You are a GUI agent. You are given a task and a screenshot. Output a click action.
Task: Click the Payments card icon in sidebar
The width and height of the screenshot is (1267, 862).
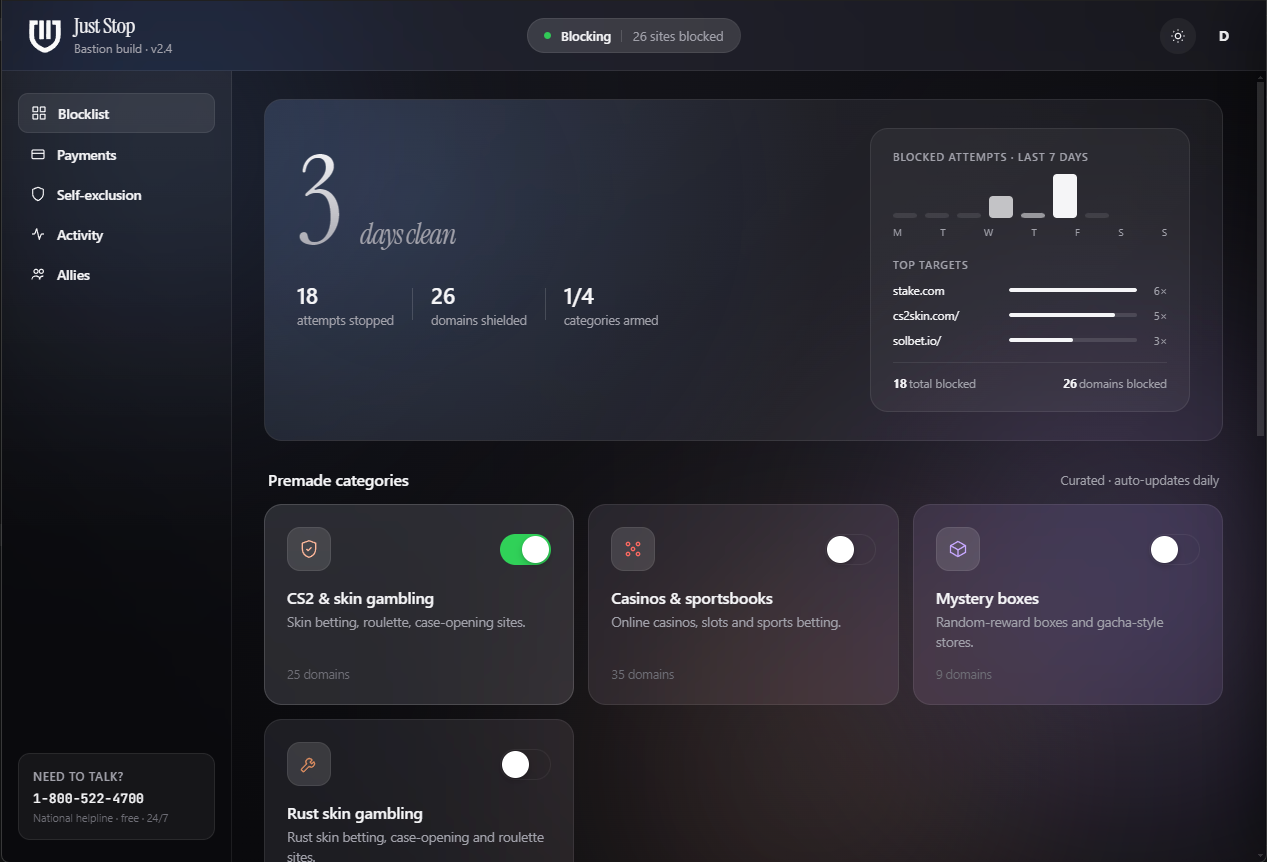click(x=38, y=155)
